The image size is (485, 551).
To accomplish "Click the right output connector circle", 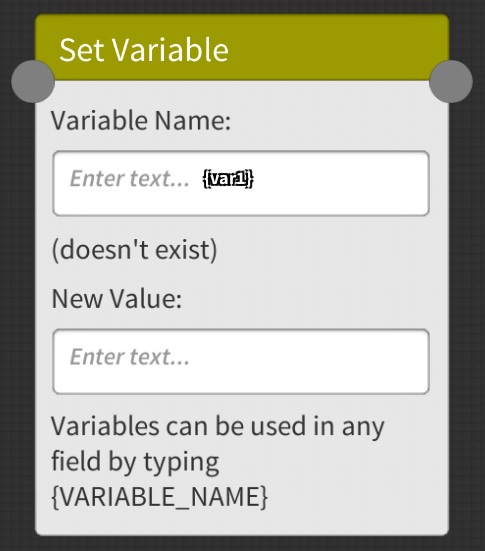I will (451, 81).
